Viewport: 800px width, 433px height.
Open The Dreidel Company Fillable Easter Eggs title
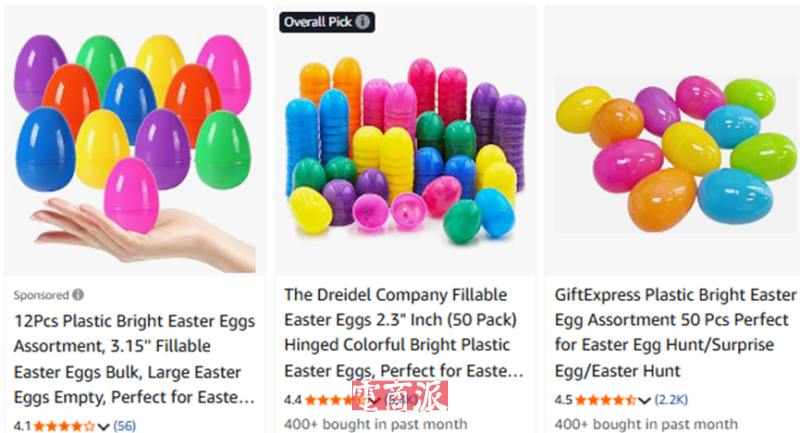pos(404,333)
